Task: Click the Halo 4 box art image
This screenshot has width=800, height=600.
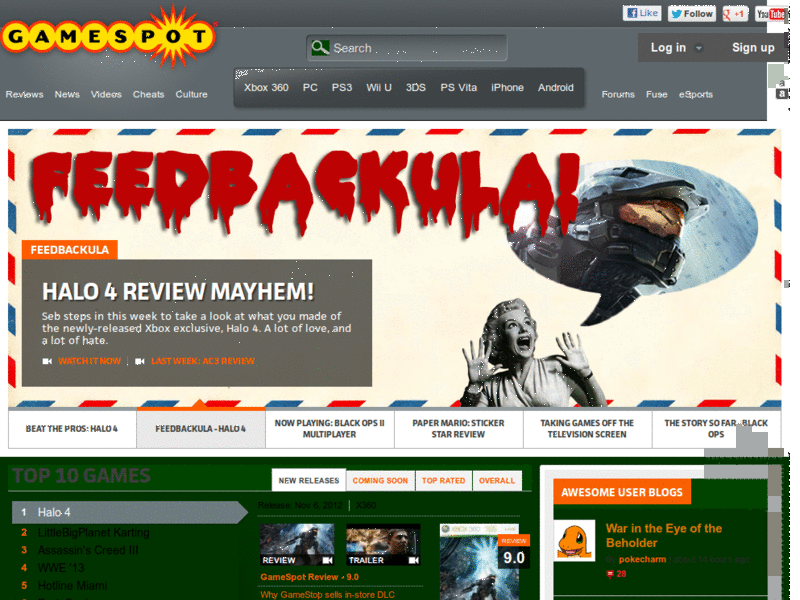Action: (x=480, y=562)
